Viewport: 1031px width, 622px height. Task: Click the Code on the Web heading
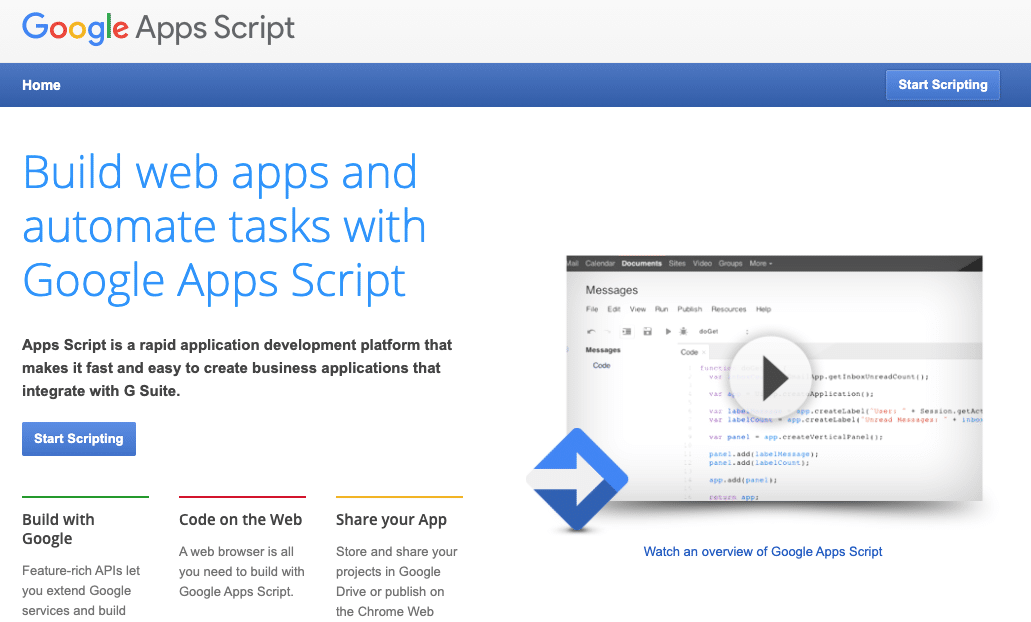[240, 519]
